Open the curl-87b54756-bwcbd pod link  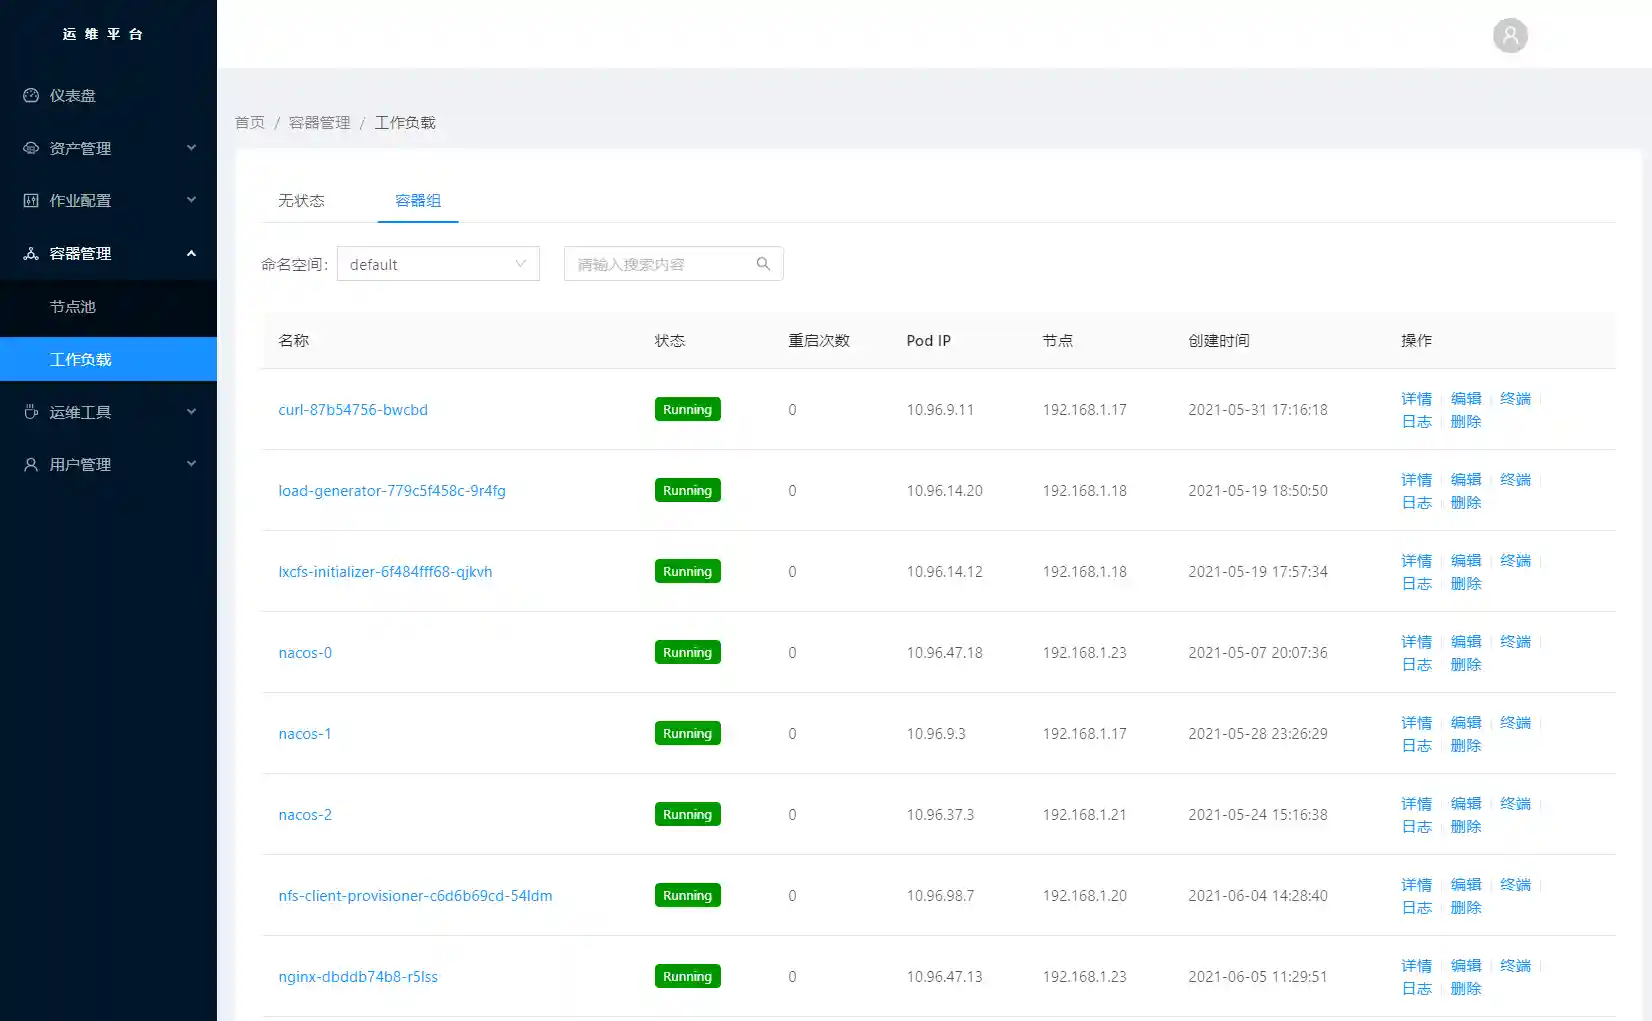353,410
